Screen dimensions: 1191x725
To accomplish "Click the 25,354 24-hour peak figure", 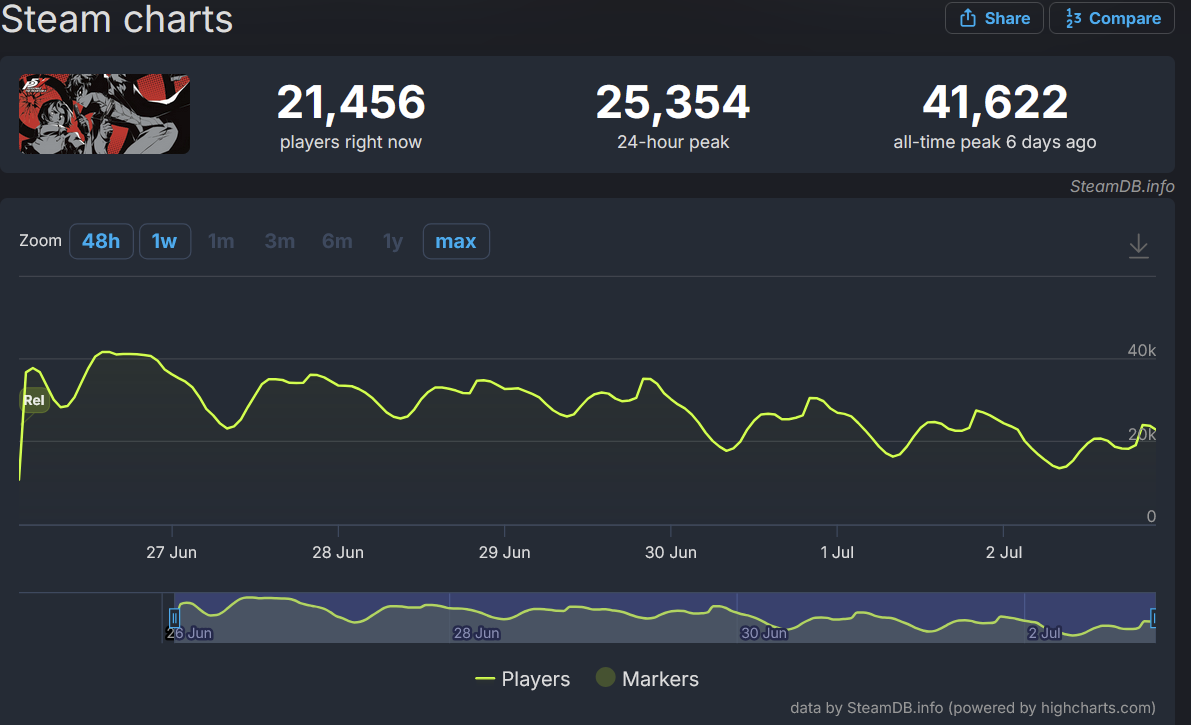I will pos(673,102).
